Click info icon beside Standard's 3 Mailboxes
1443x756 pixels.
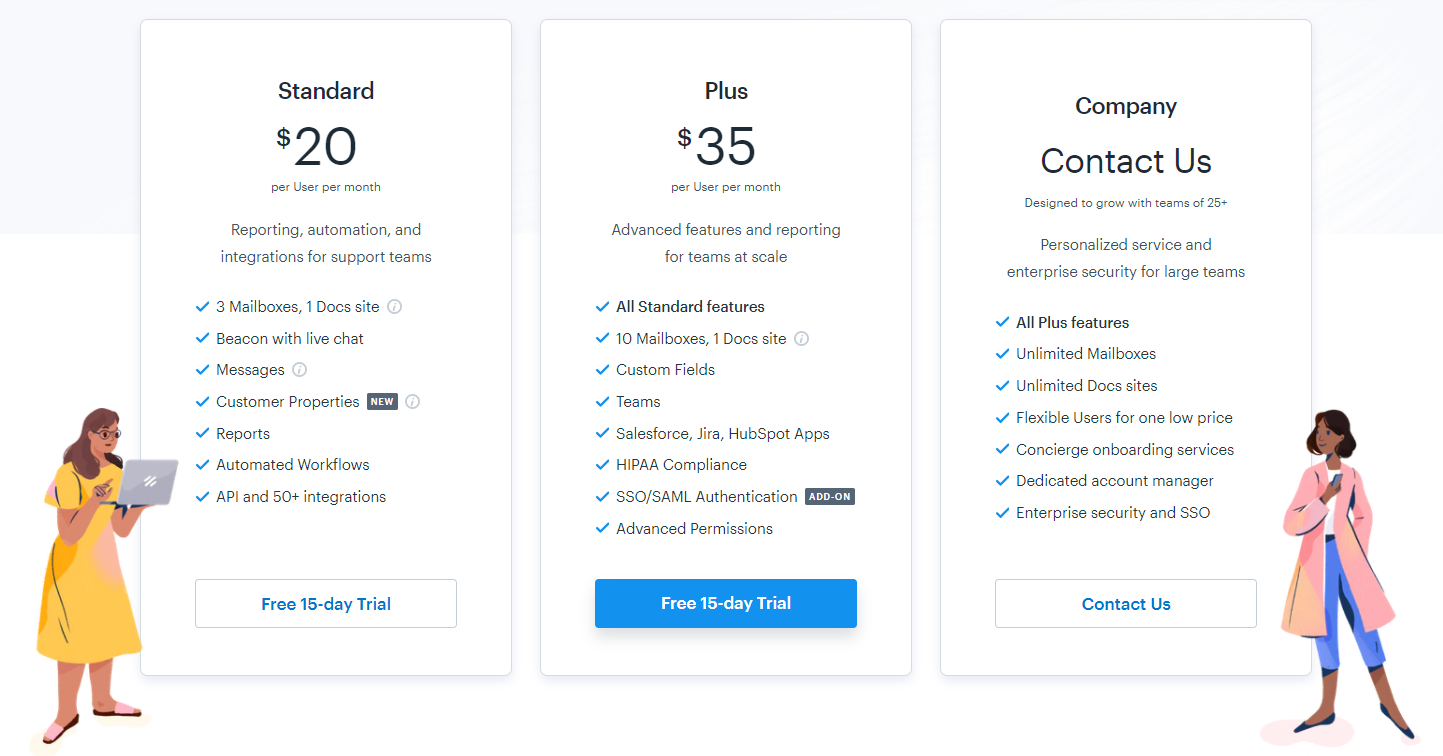[395, 307]
